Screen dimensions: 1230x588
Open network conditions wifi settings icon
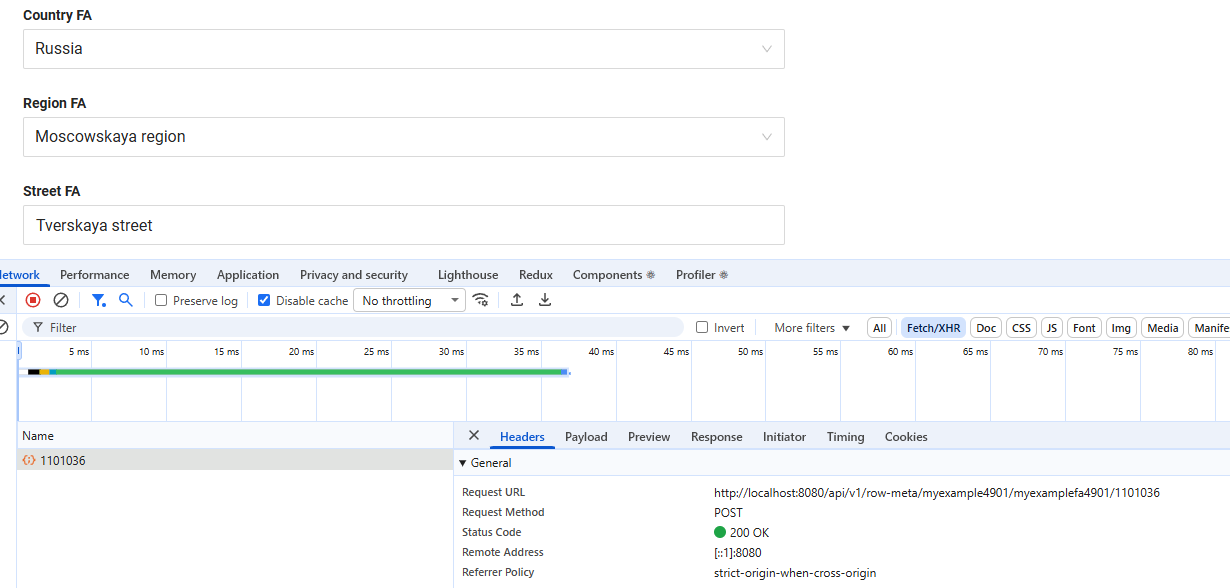[481, 300]
